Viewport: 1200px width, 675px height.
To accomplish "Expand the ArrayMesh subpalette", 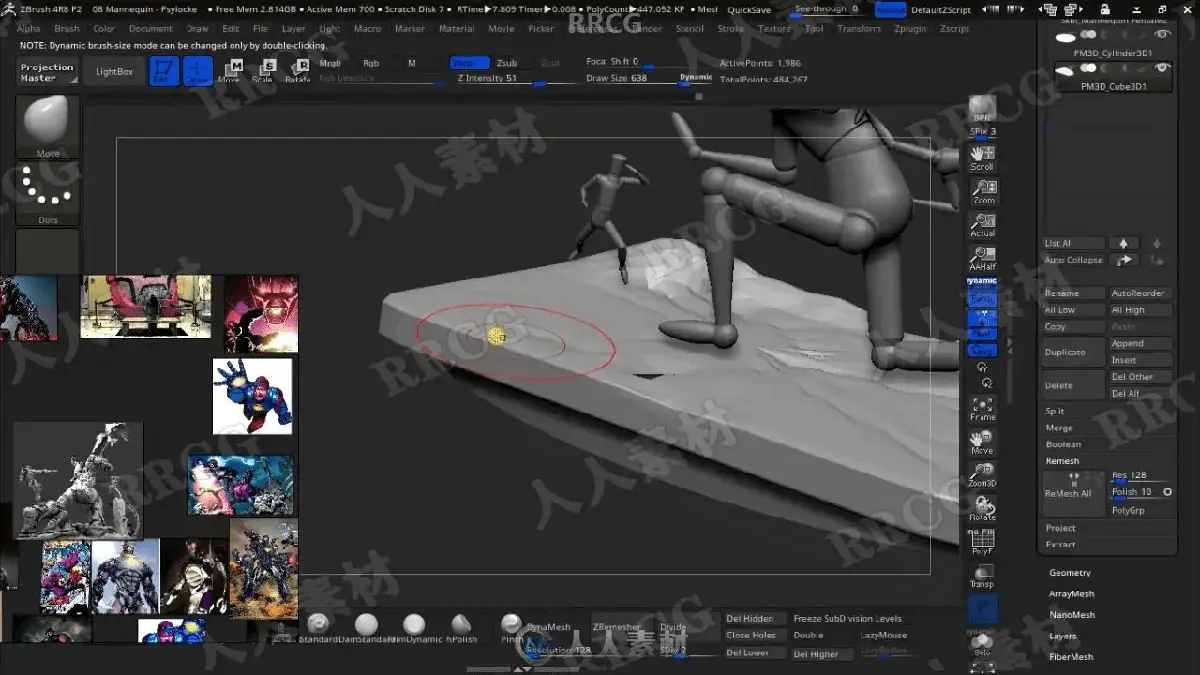I will coord(1071,594).
